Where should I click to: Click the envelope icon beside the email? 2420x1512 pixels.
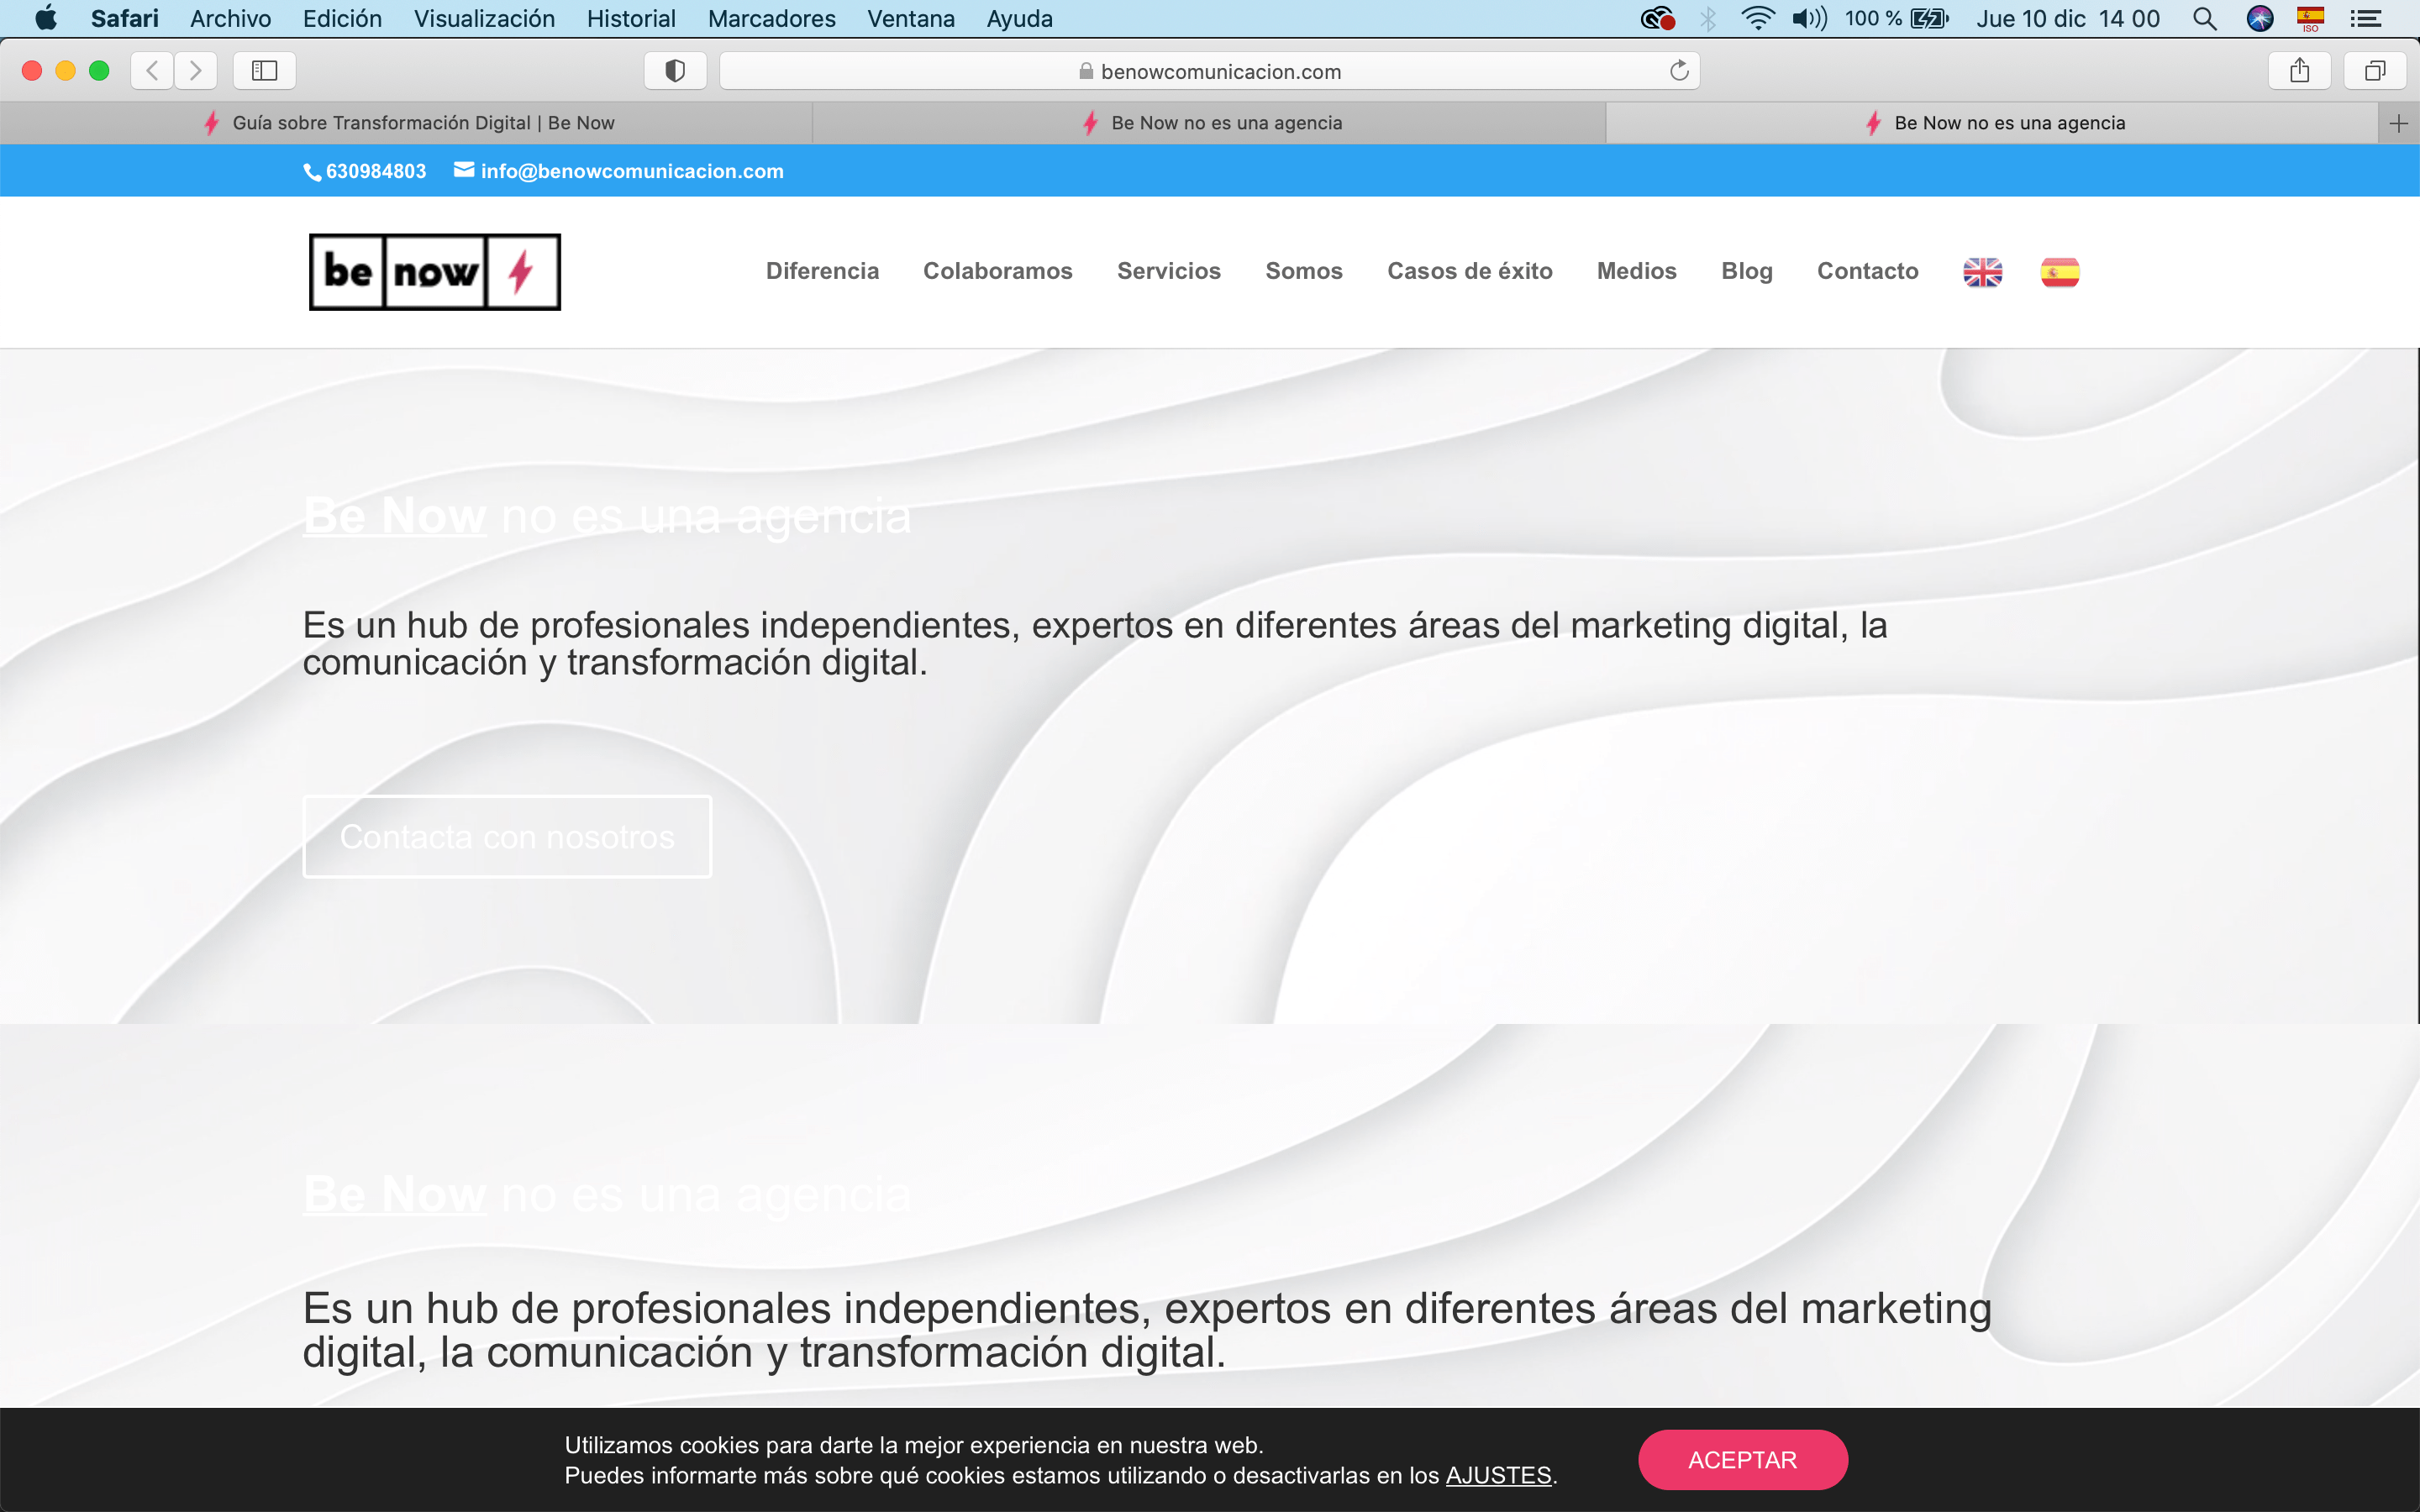click(x=464, y=170)
